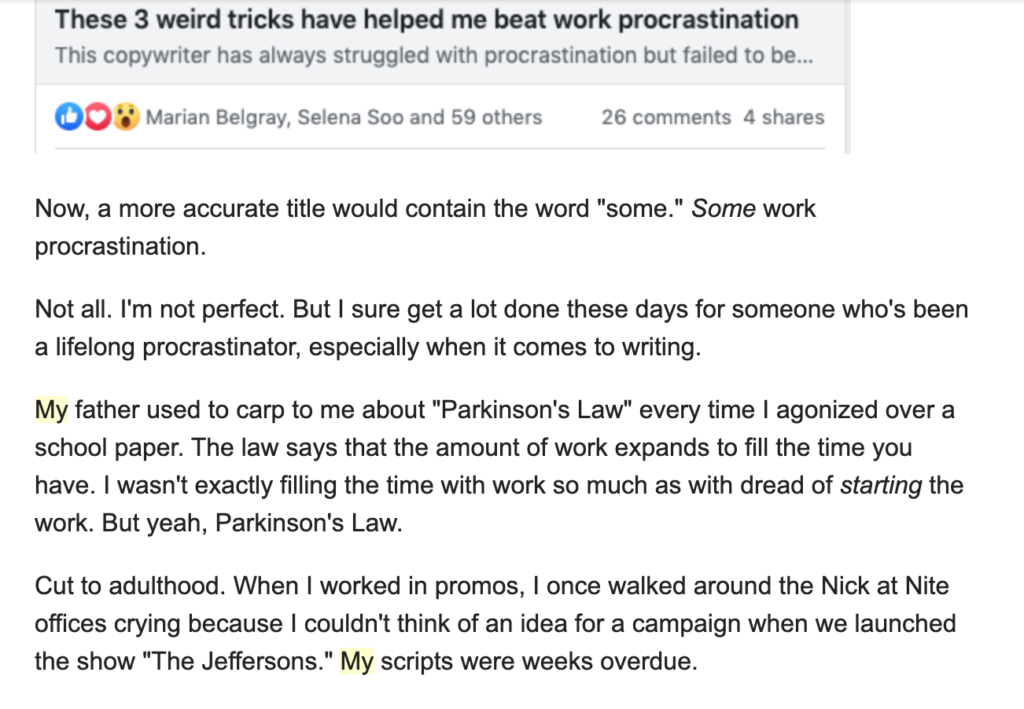Click the words 'Nick at Nite'
The image size is (1024, 709).
(884, 586)
